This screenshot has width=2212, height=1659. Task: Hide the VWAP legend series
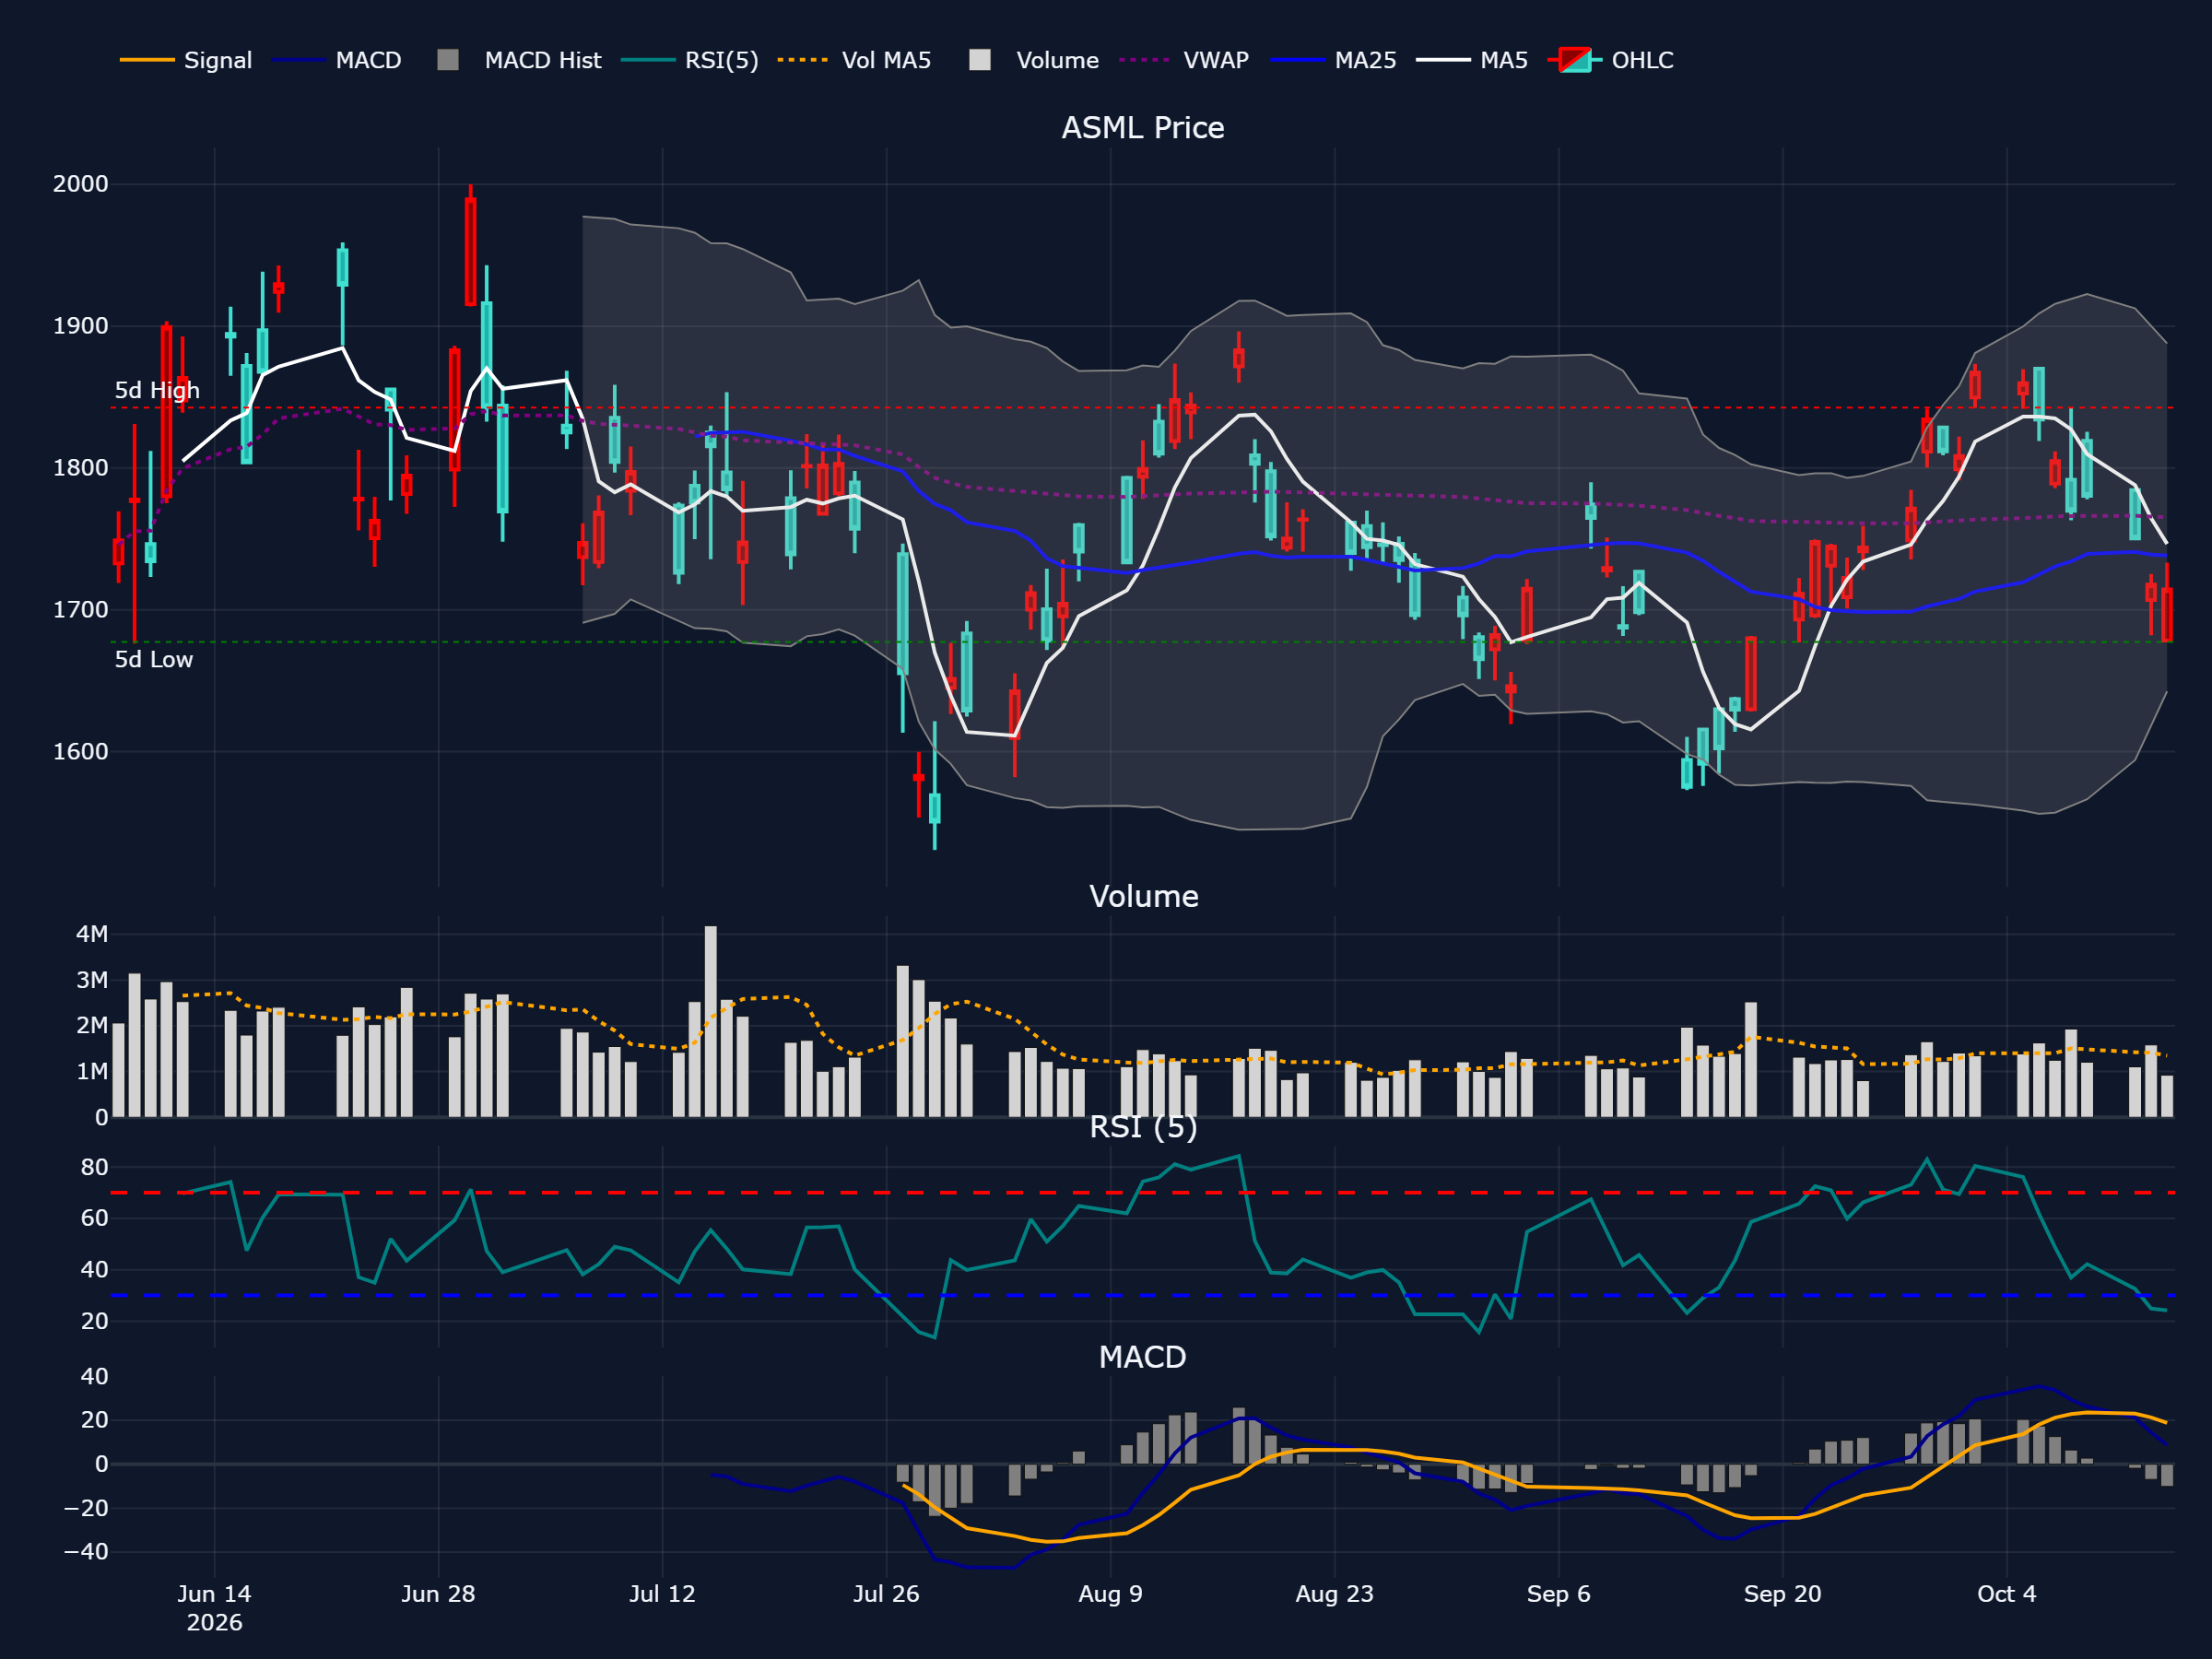[1184, 60]
